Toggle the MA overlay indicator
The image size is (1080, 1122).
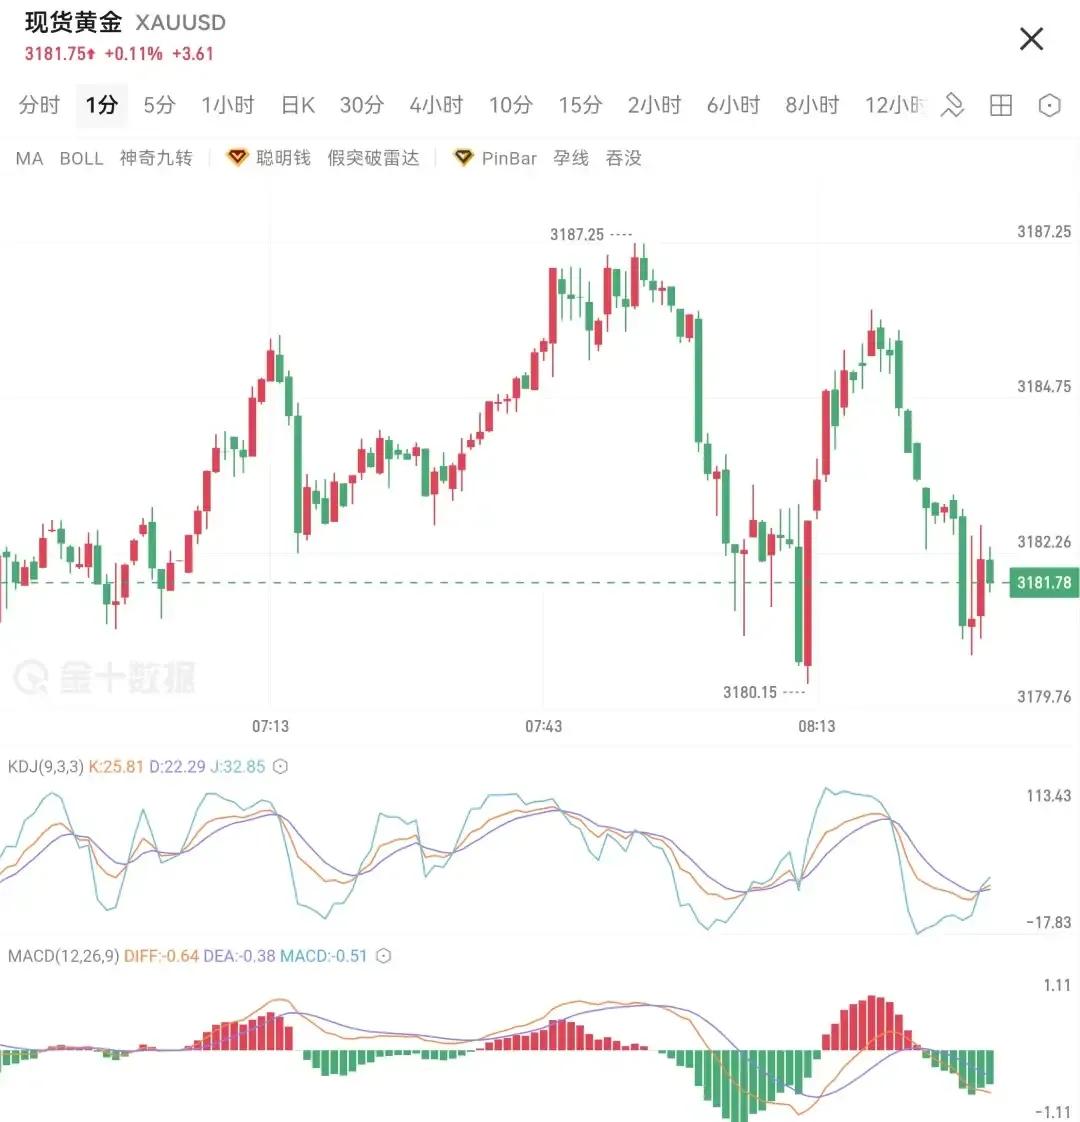29,158
